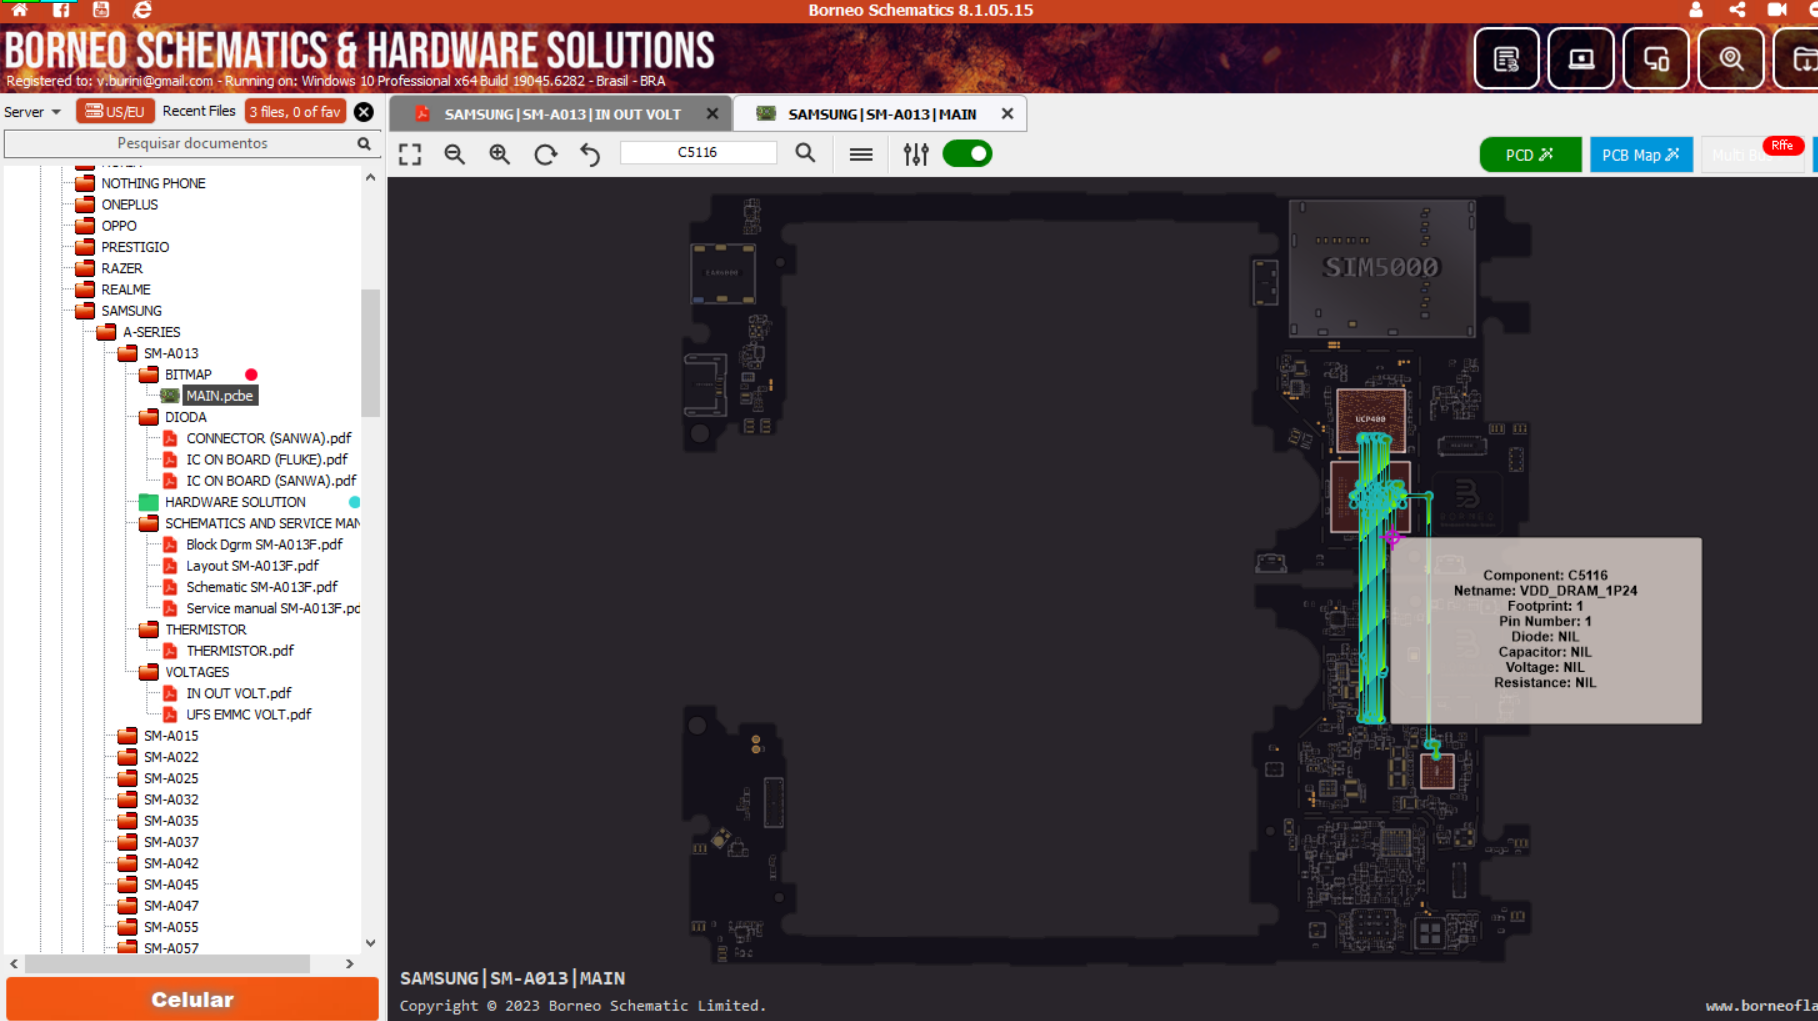Expand the OPPO folder
Viewport: 1818px width, 1021px height.
pos(118,226)
